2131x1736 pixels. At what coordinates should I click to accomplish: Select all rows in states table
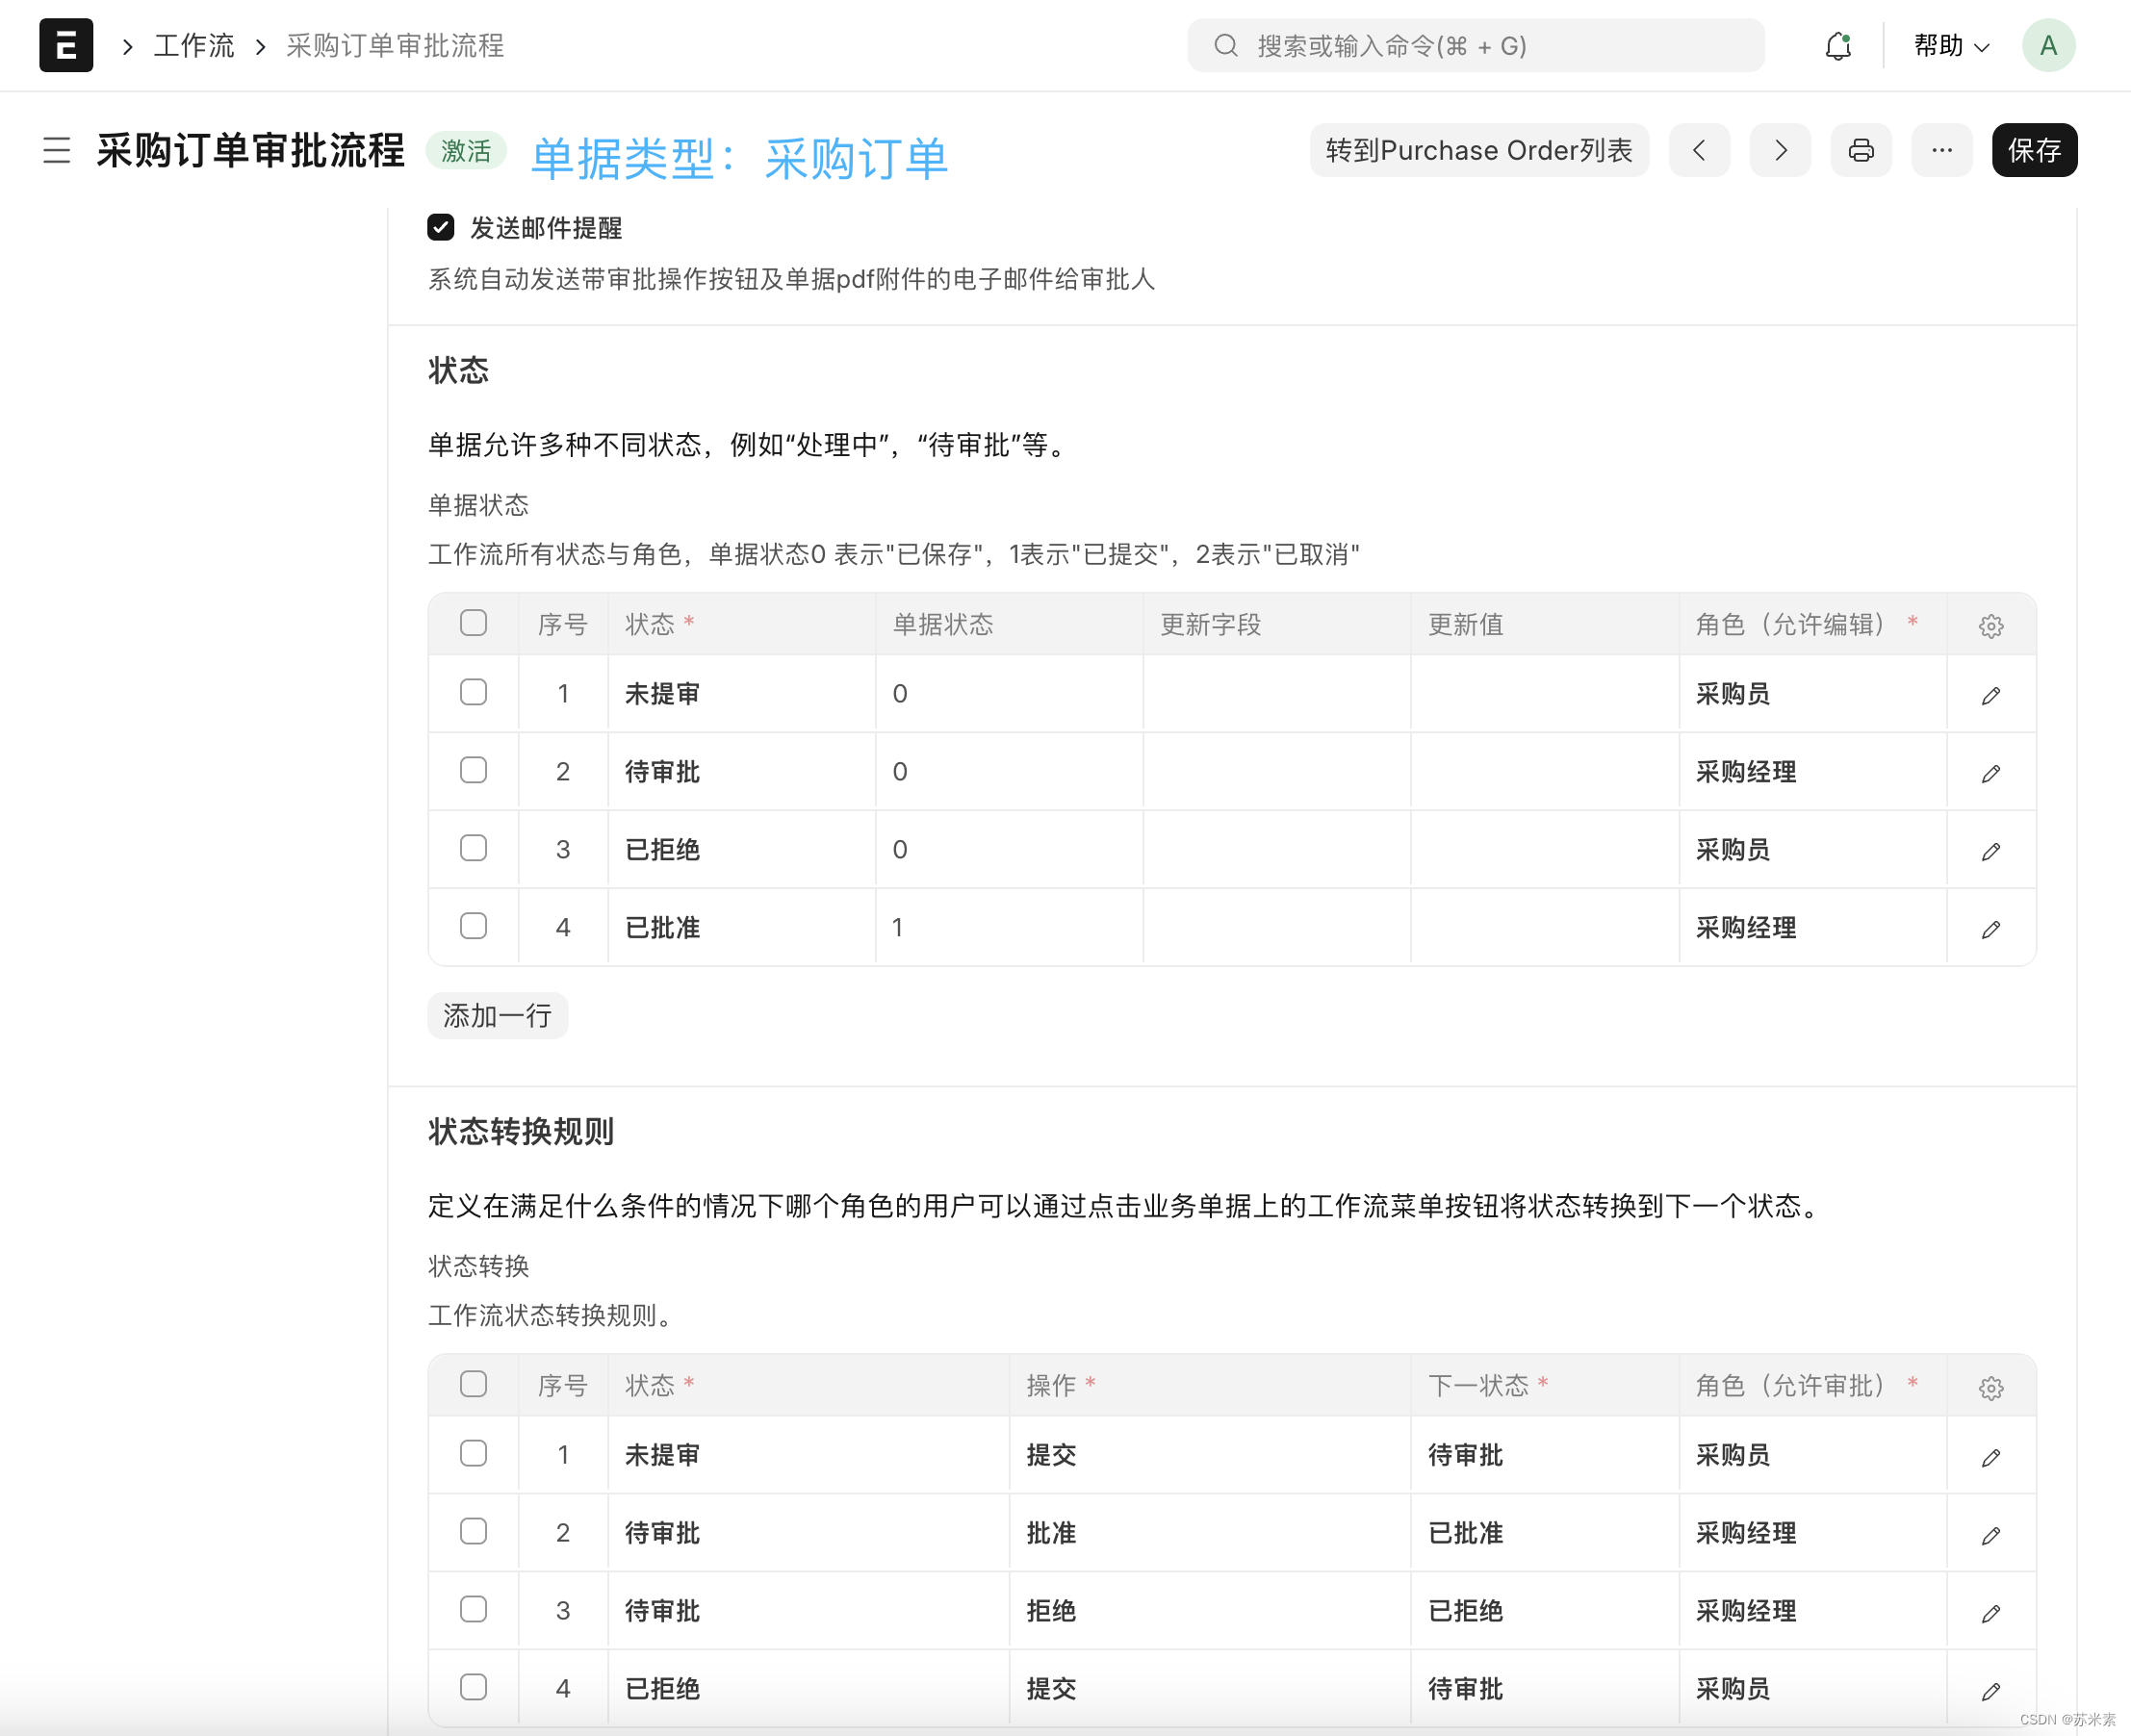coord(473,623)
